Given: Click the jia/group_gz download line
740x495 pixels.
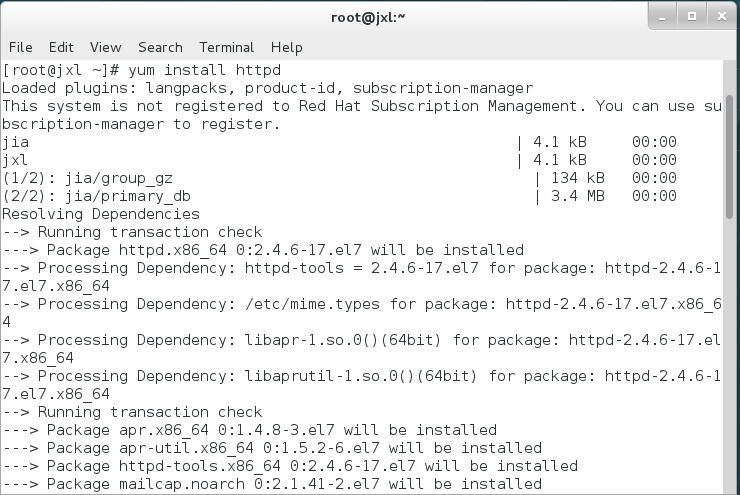Looking at the screenshot, I should tap(96, 178).
